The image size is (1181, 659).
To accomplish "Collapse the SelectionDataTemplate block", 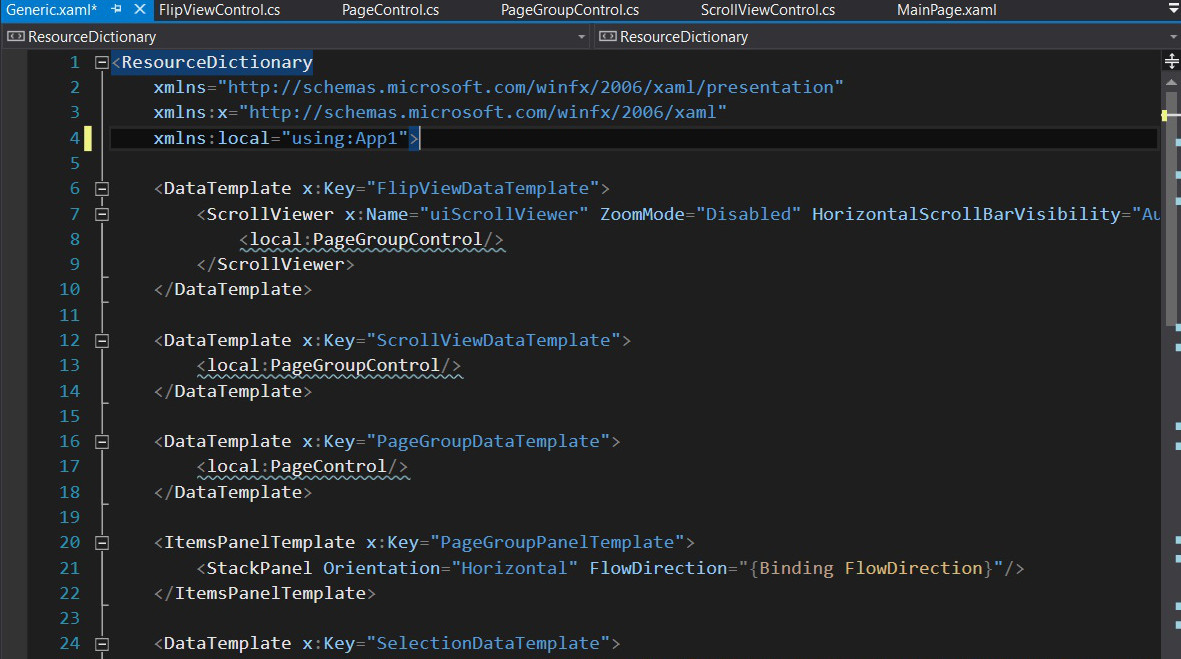I will pyautogui.click(x=101, y=644).
